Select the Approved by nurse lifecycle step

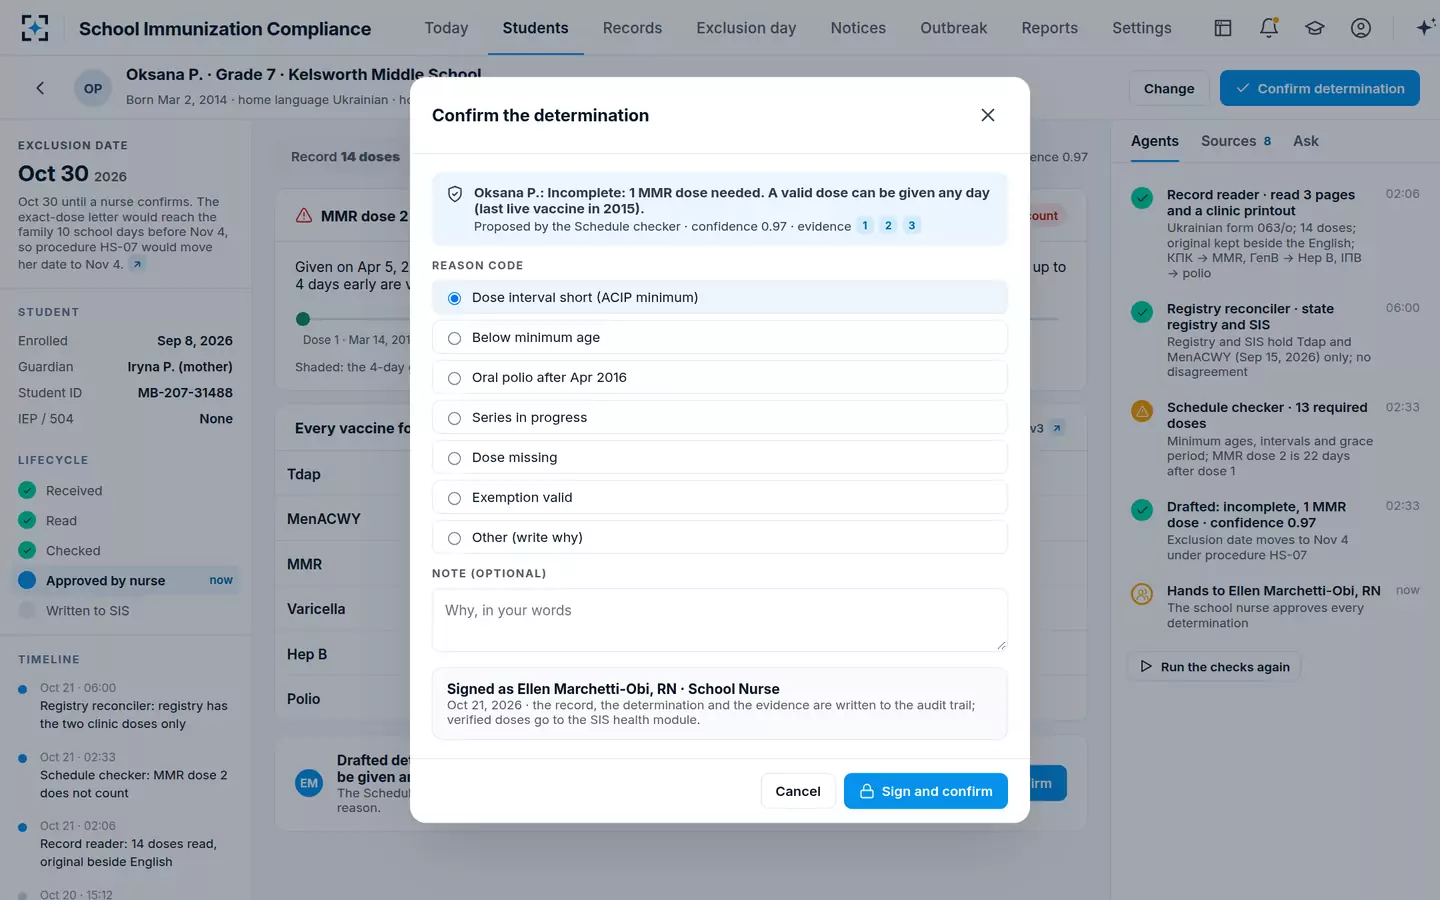(126, 580)
